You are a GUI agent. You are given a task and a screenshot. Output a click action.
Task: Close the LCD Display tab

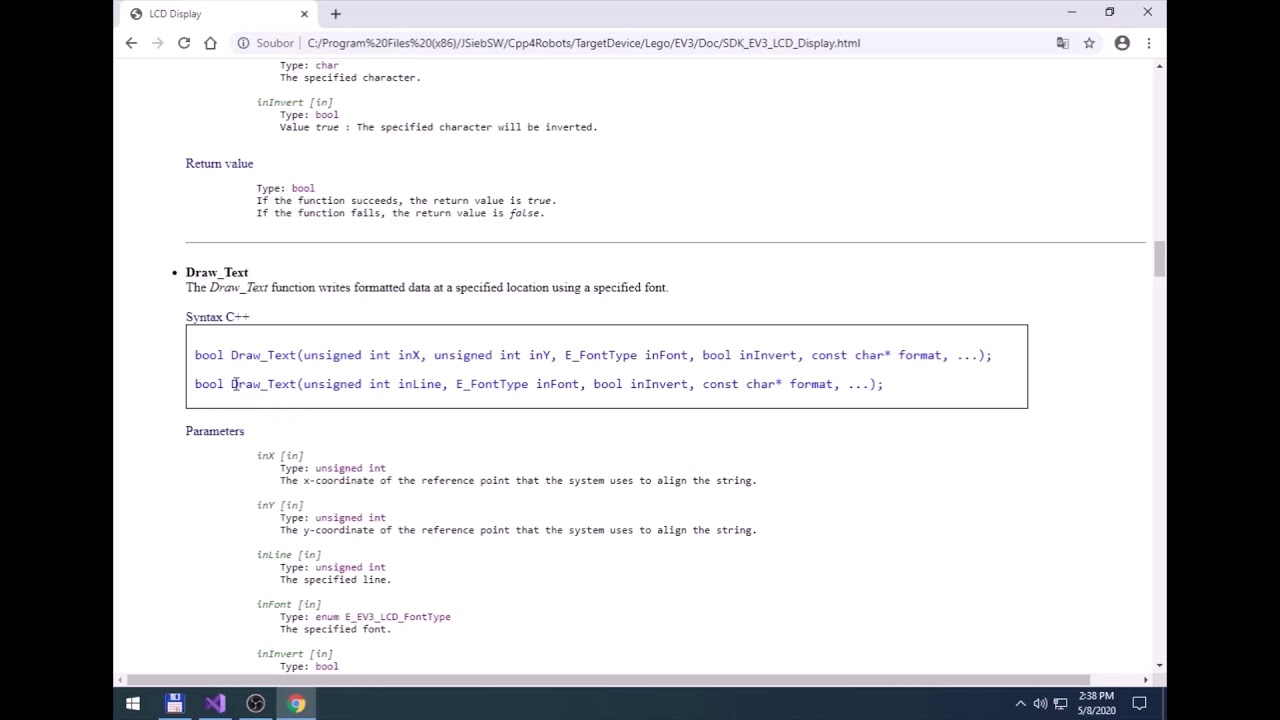click(304, 14)
